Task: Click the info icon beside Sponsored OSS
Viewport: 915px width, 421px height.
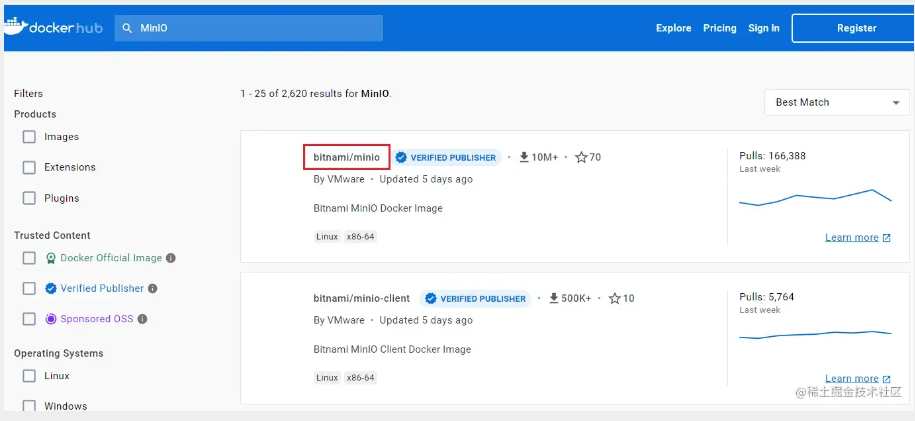Action: point(143,319)
